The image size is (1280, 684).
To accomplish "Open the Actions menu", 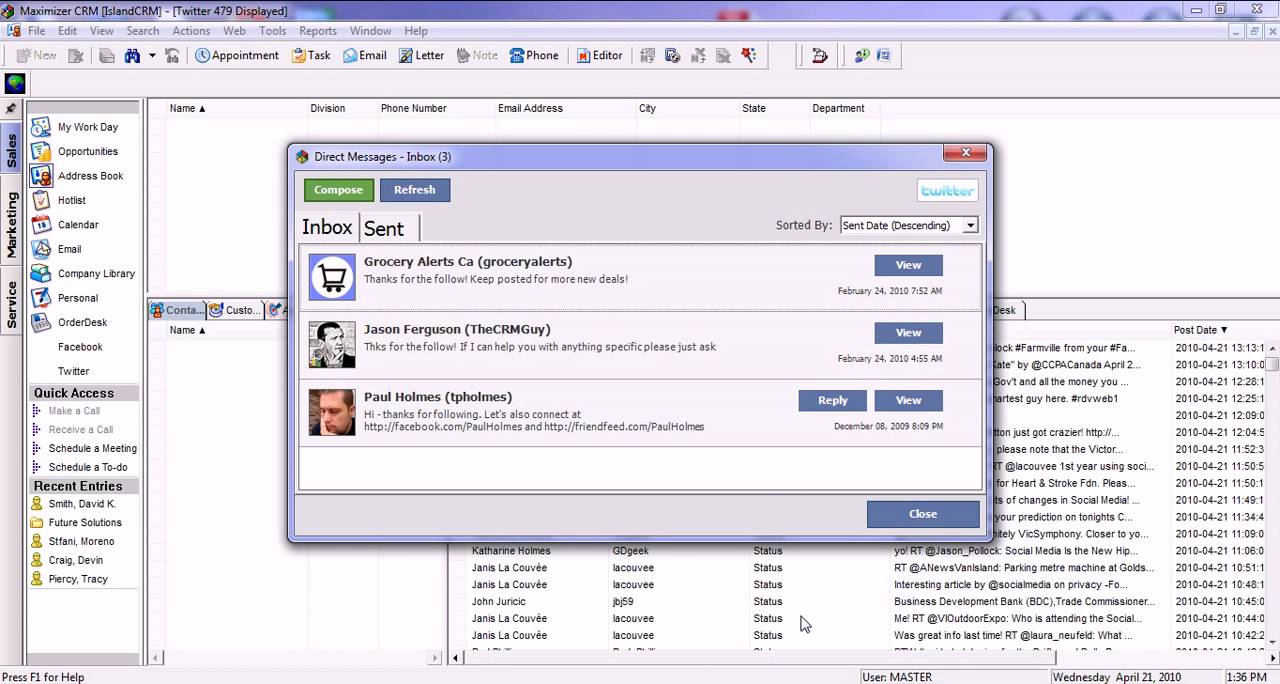I will coord(191,31).
